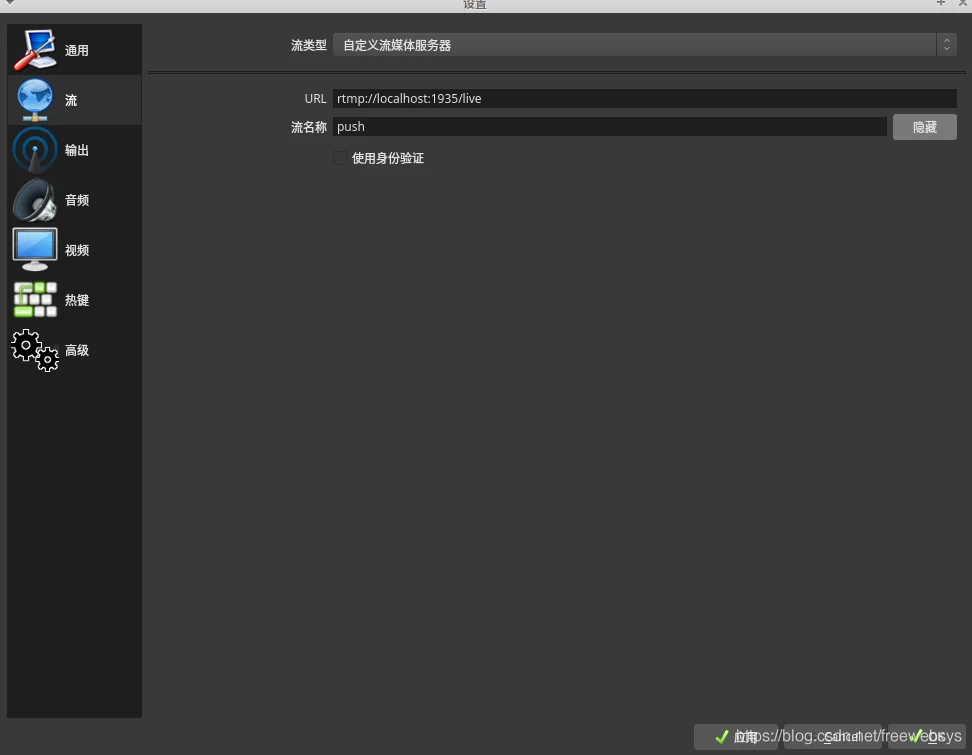
Task: Expand the 流类型 stream type dropdown
Action: point(645,45)
